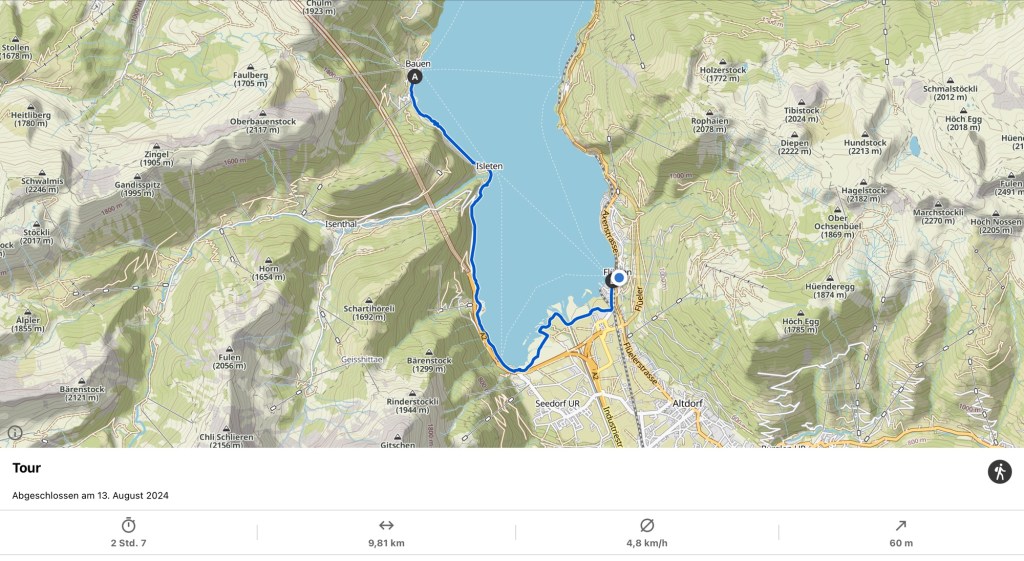Select the 4,8 km/h speed value
The width and height of the screenshot is (1024, 561).
tap(647, 543)
